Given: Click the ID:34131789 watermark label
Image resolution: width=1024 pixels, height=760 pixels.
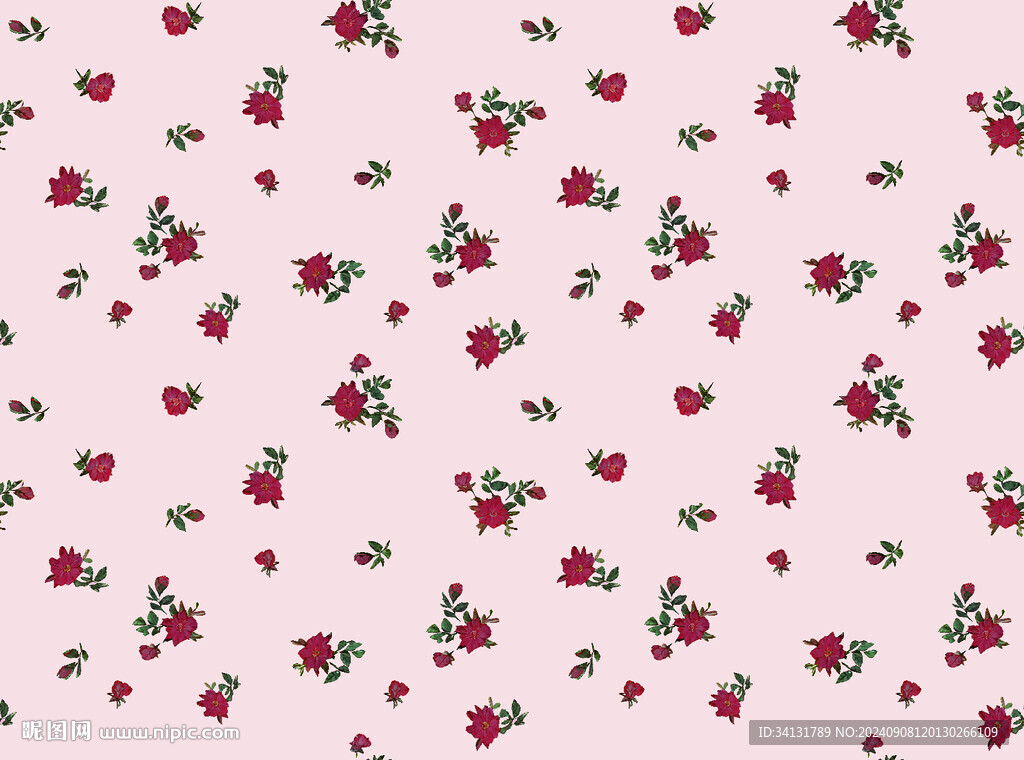Looking at the screenshot, I should (797, 733).
